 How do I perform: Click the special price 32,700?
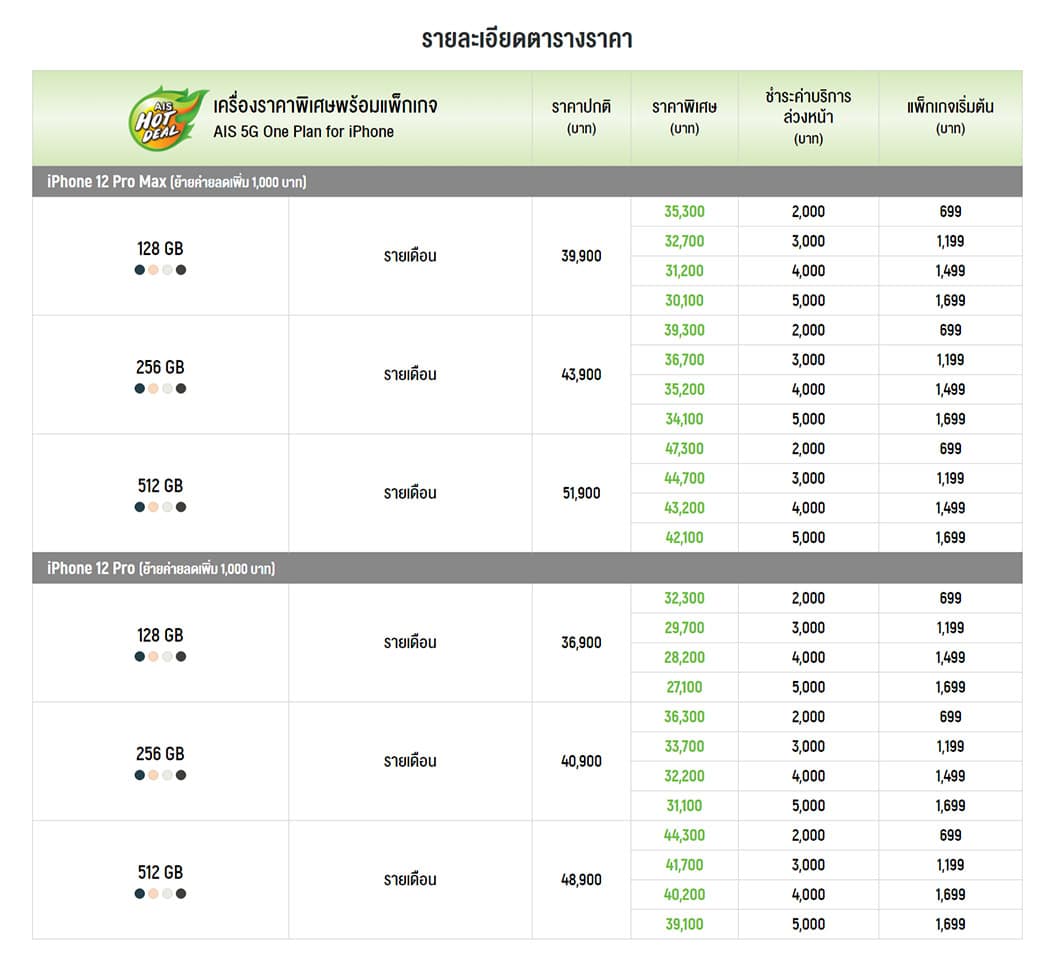point(684,241)
